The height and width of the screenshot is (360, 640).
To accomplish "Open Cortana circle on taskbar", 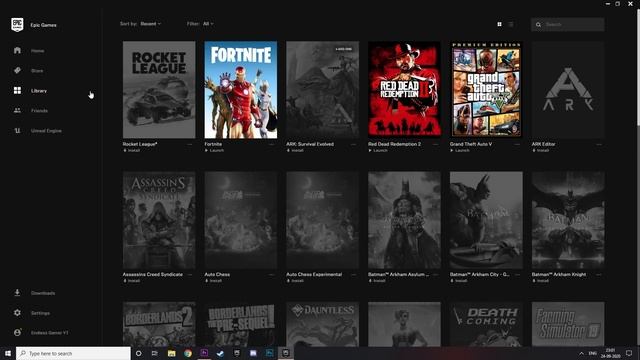I will pyautogui.click(x=139, y=353).
